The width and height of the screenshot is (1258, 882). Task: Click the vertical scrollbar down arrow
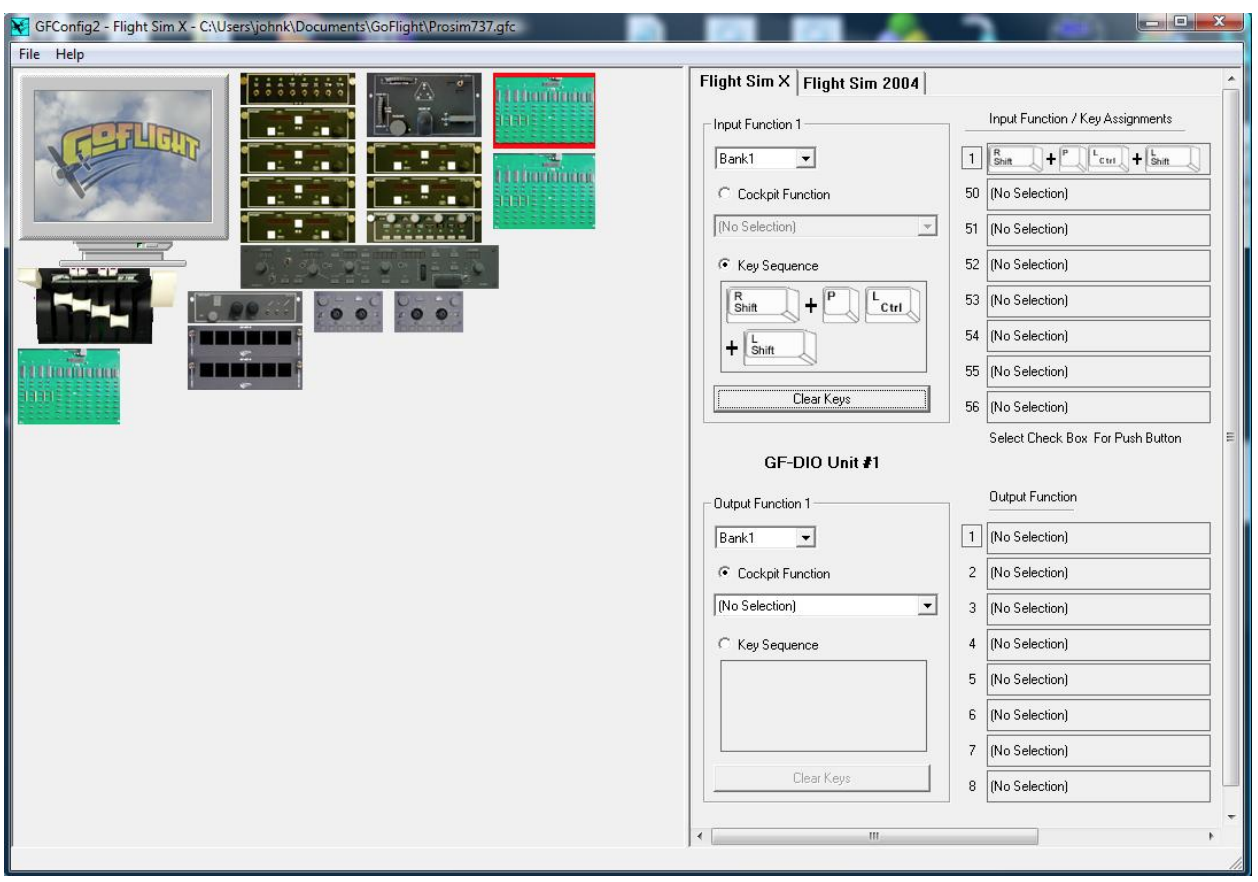(x=1231, y=815)
